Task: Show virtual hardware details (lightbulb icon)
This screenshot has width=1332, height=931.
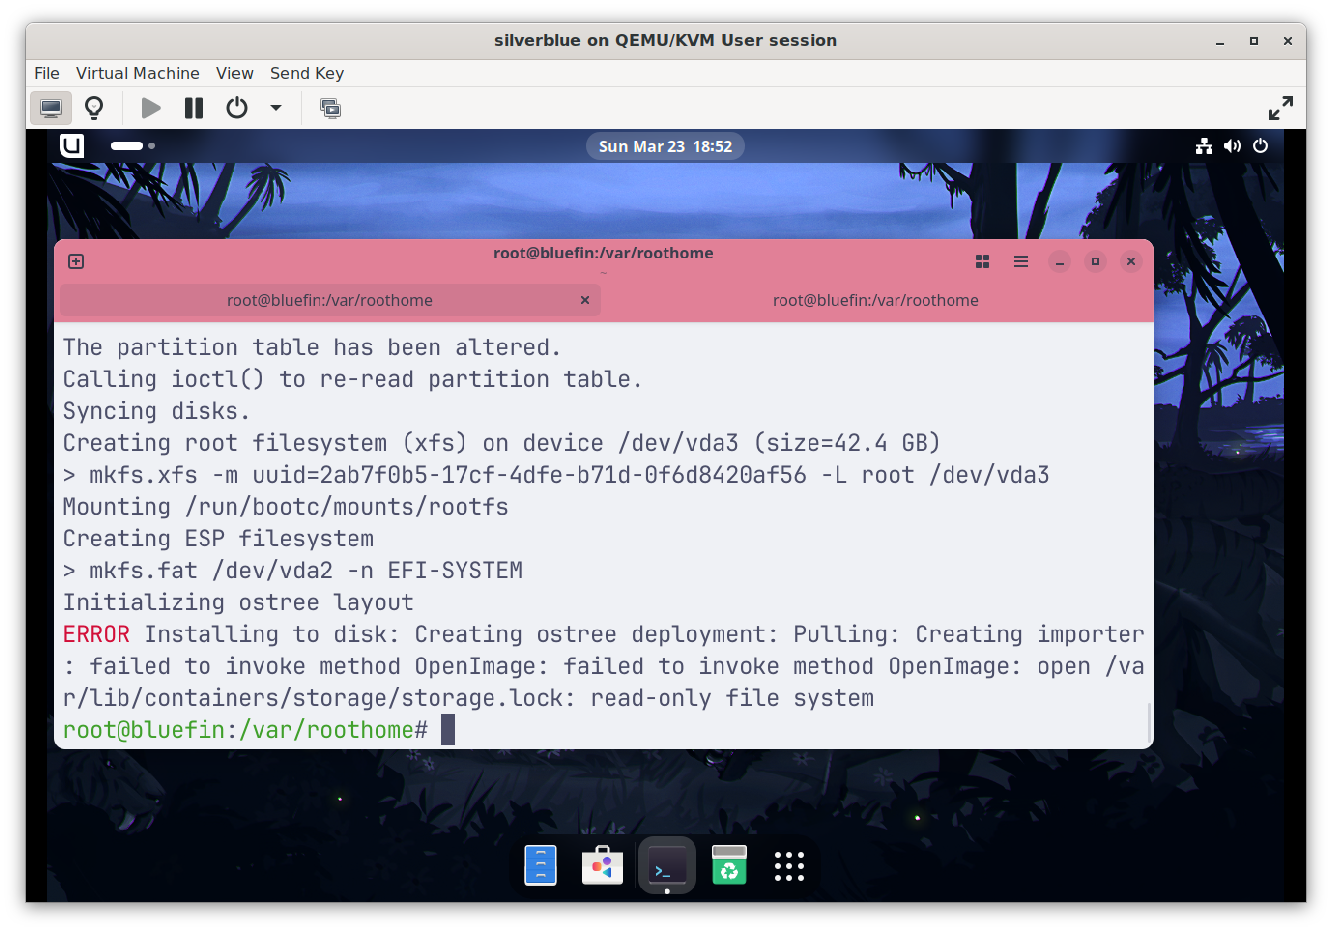Action: pos(94,108)
